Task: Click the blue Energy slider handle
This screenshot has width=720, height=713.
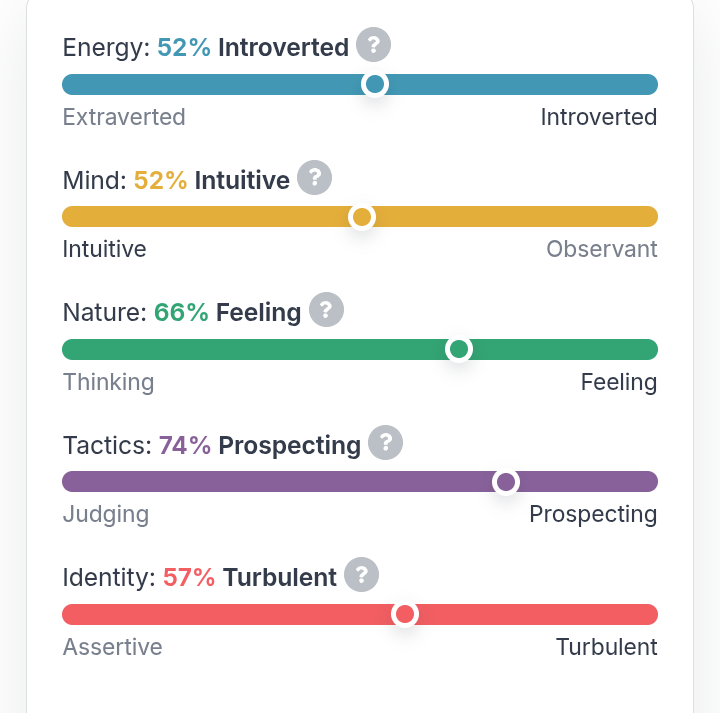Action: [x=375, y=84]
